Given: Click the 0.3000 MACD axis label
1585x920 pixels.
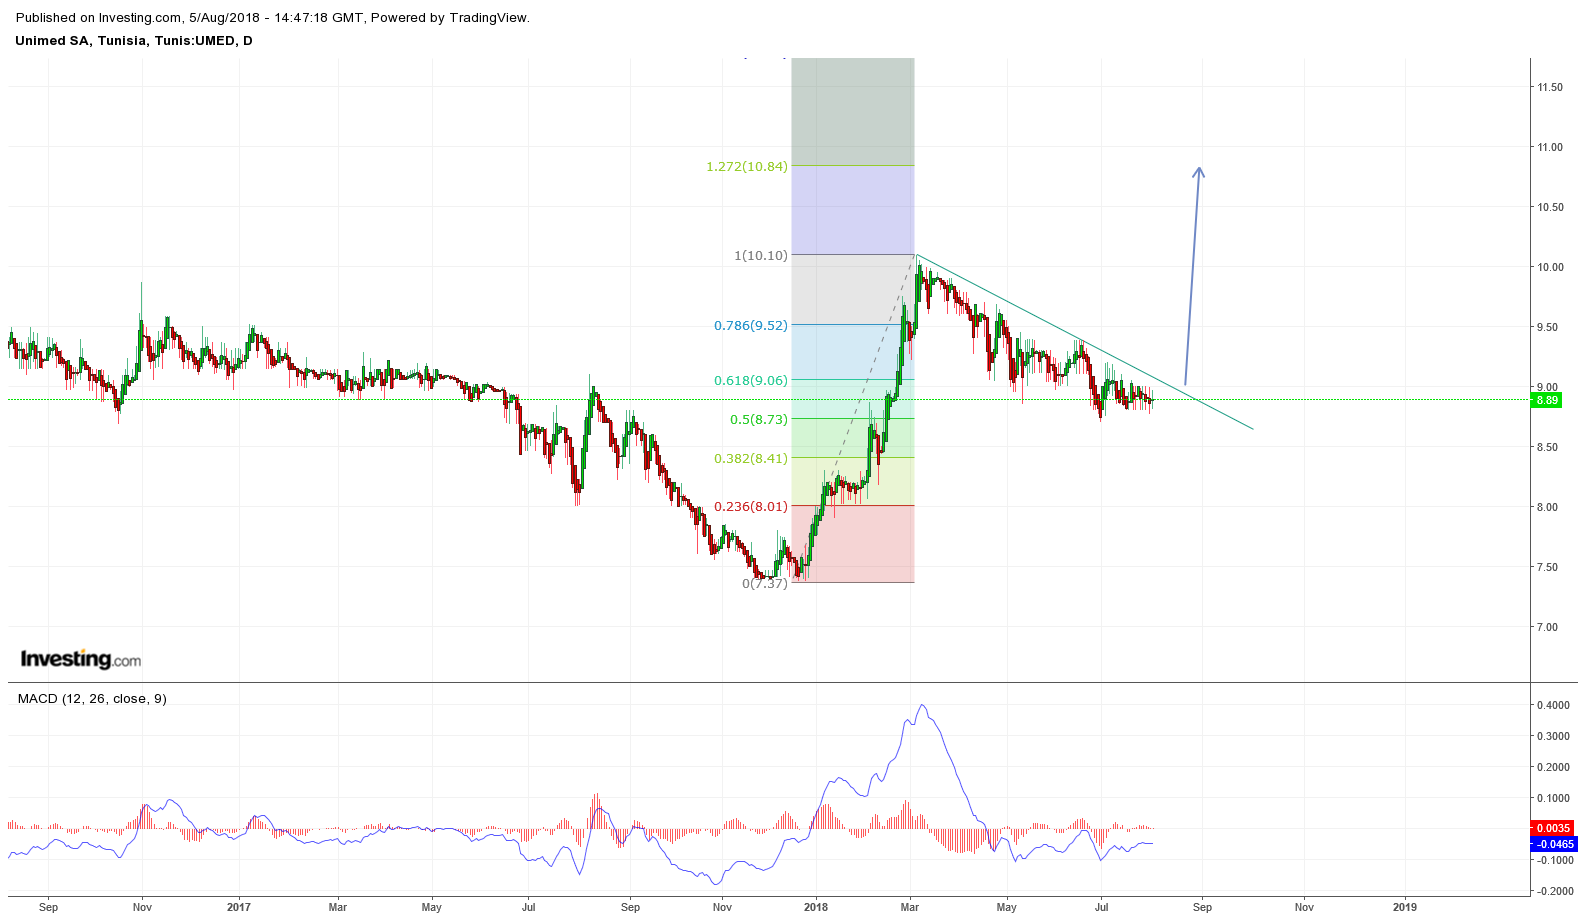Looking at the screenshot, I should 1553,736.
